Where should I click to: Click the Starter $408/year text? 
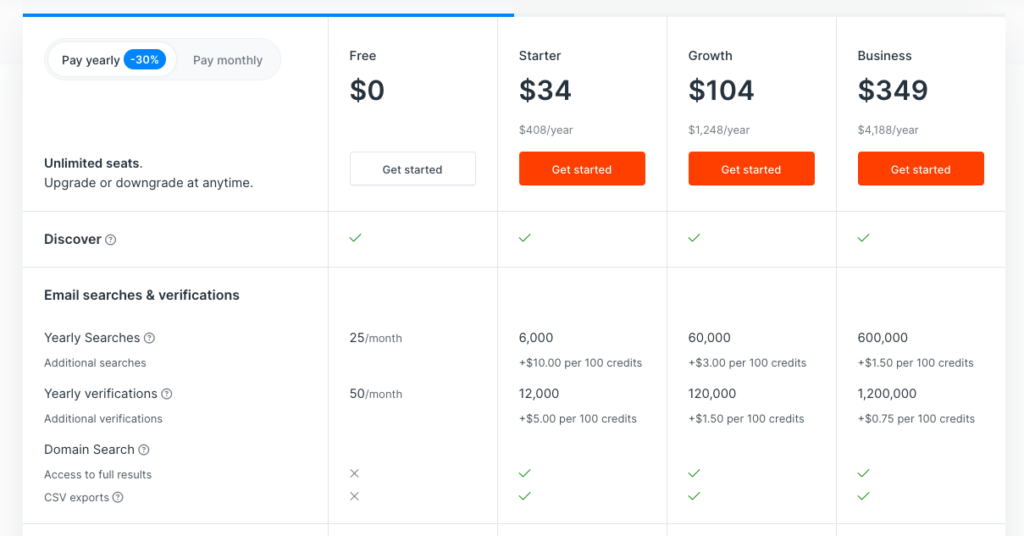(x=546, y=130)
